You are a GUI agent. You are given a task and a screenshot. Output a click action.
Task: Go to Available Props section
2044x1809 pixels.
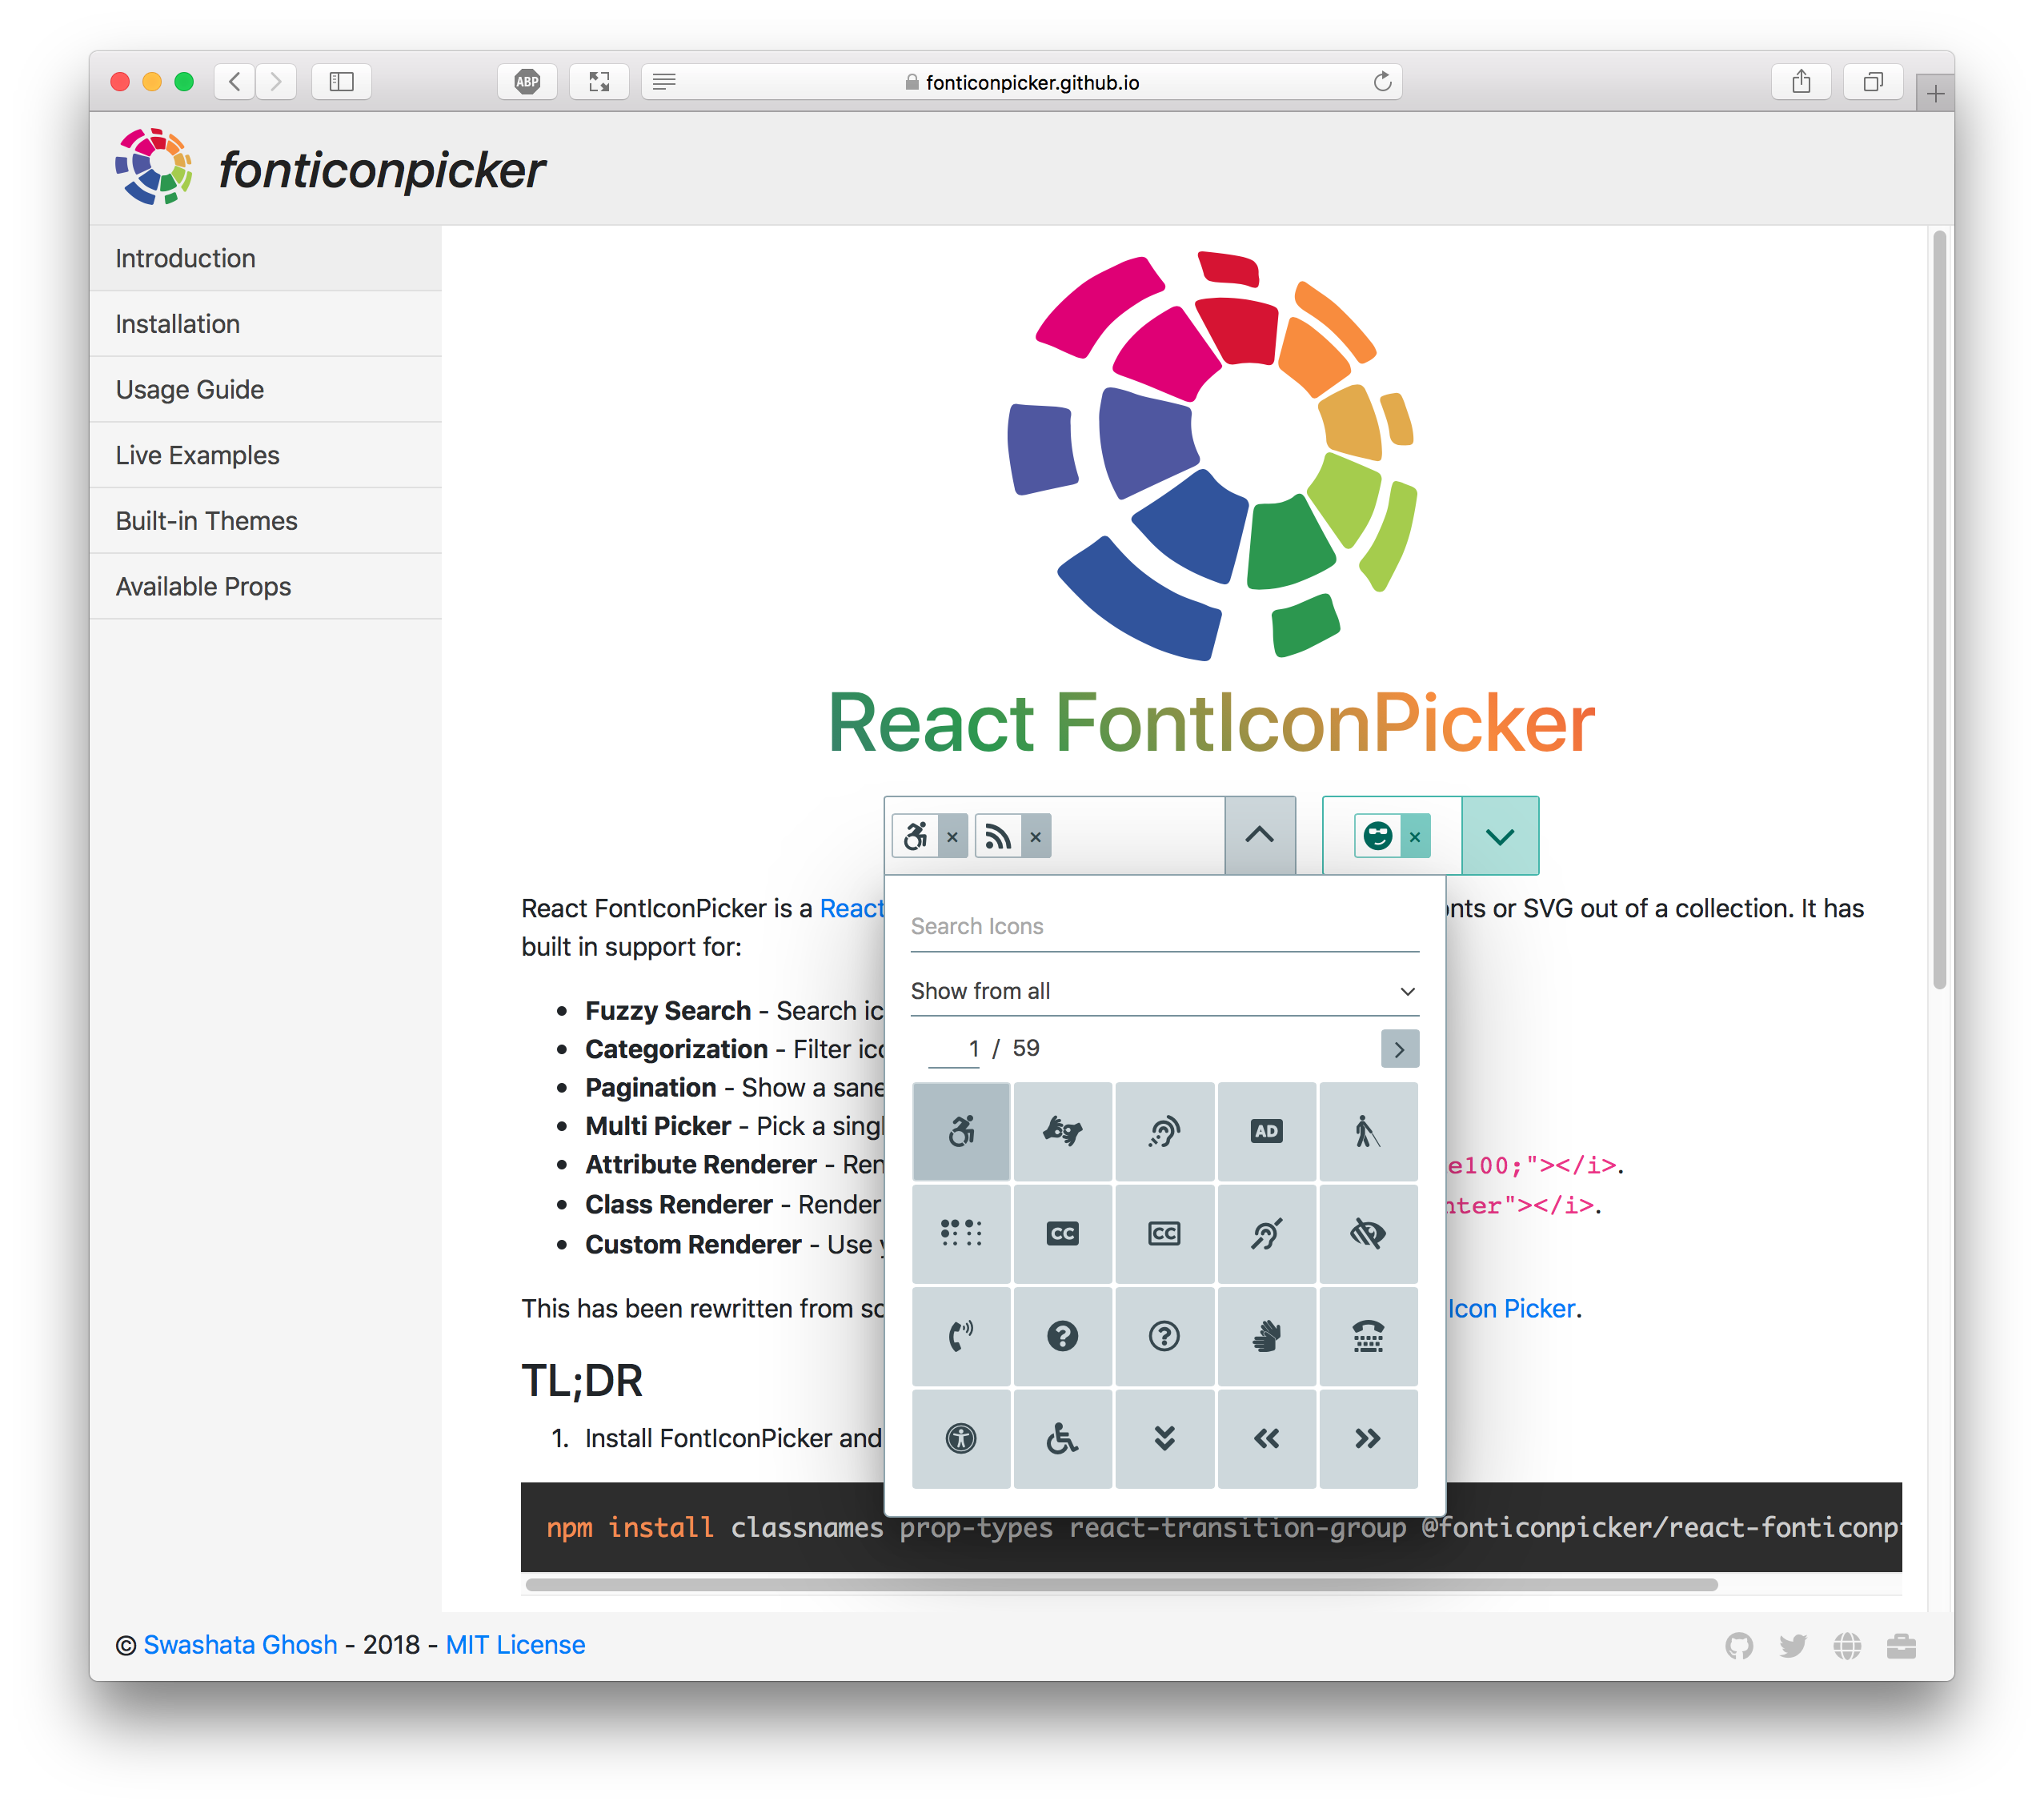(x=203, y=586)
